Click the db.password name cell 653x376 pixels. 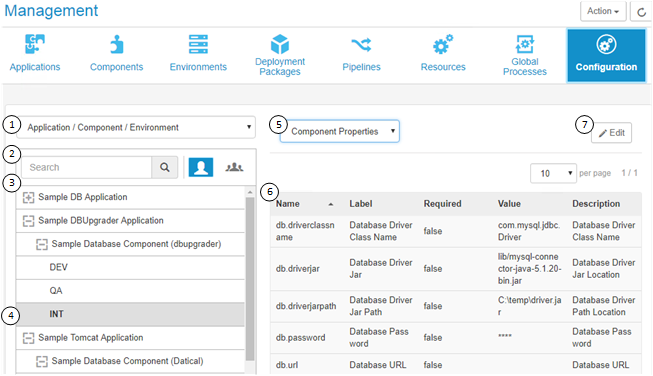300,338
